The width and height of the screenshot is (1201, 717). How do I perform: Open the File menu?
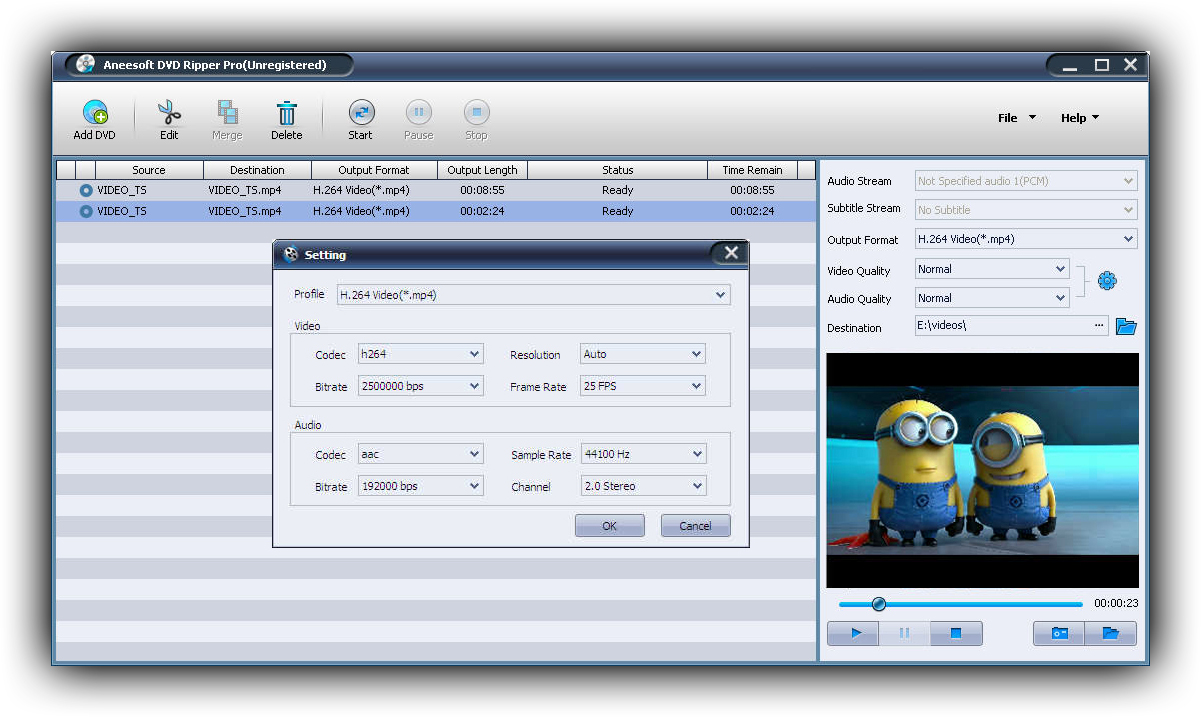tap(1016, 118)
